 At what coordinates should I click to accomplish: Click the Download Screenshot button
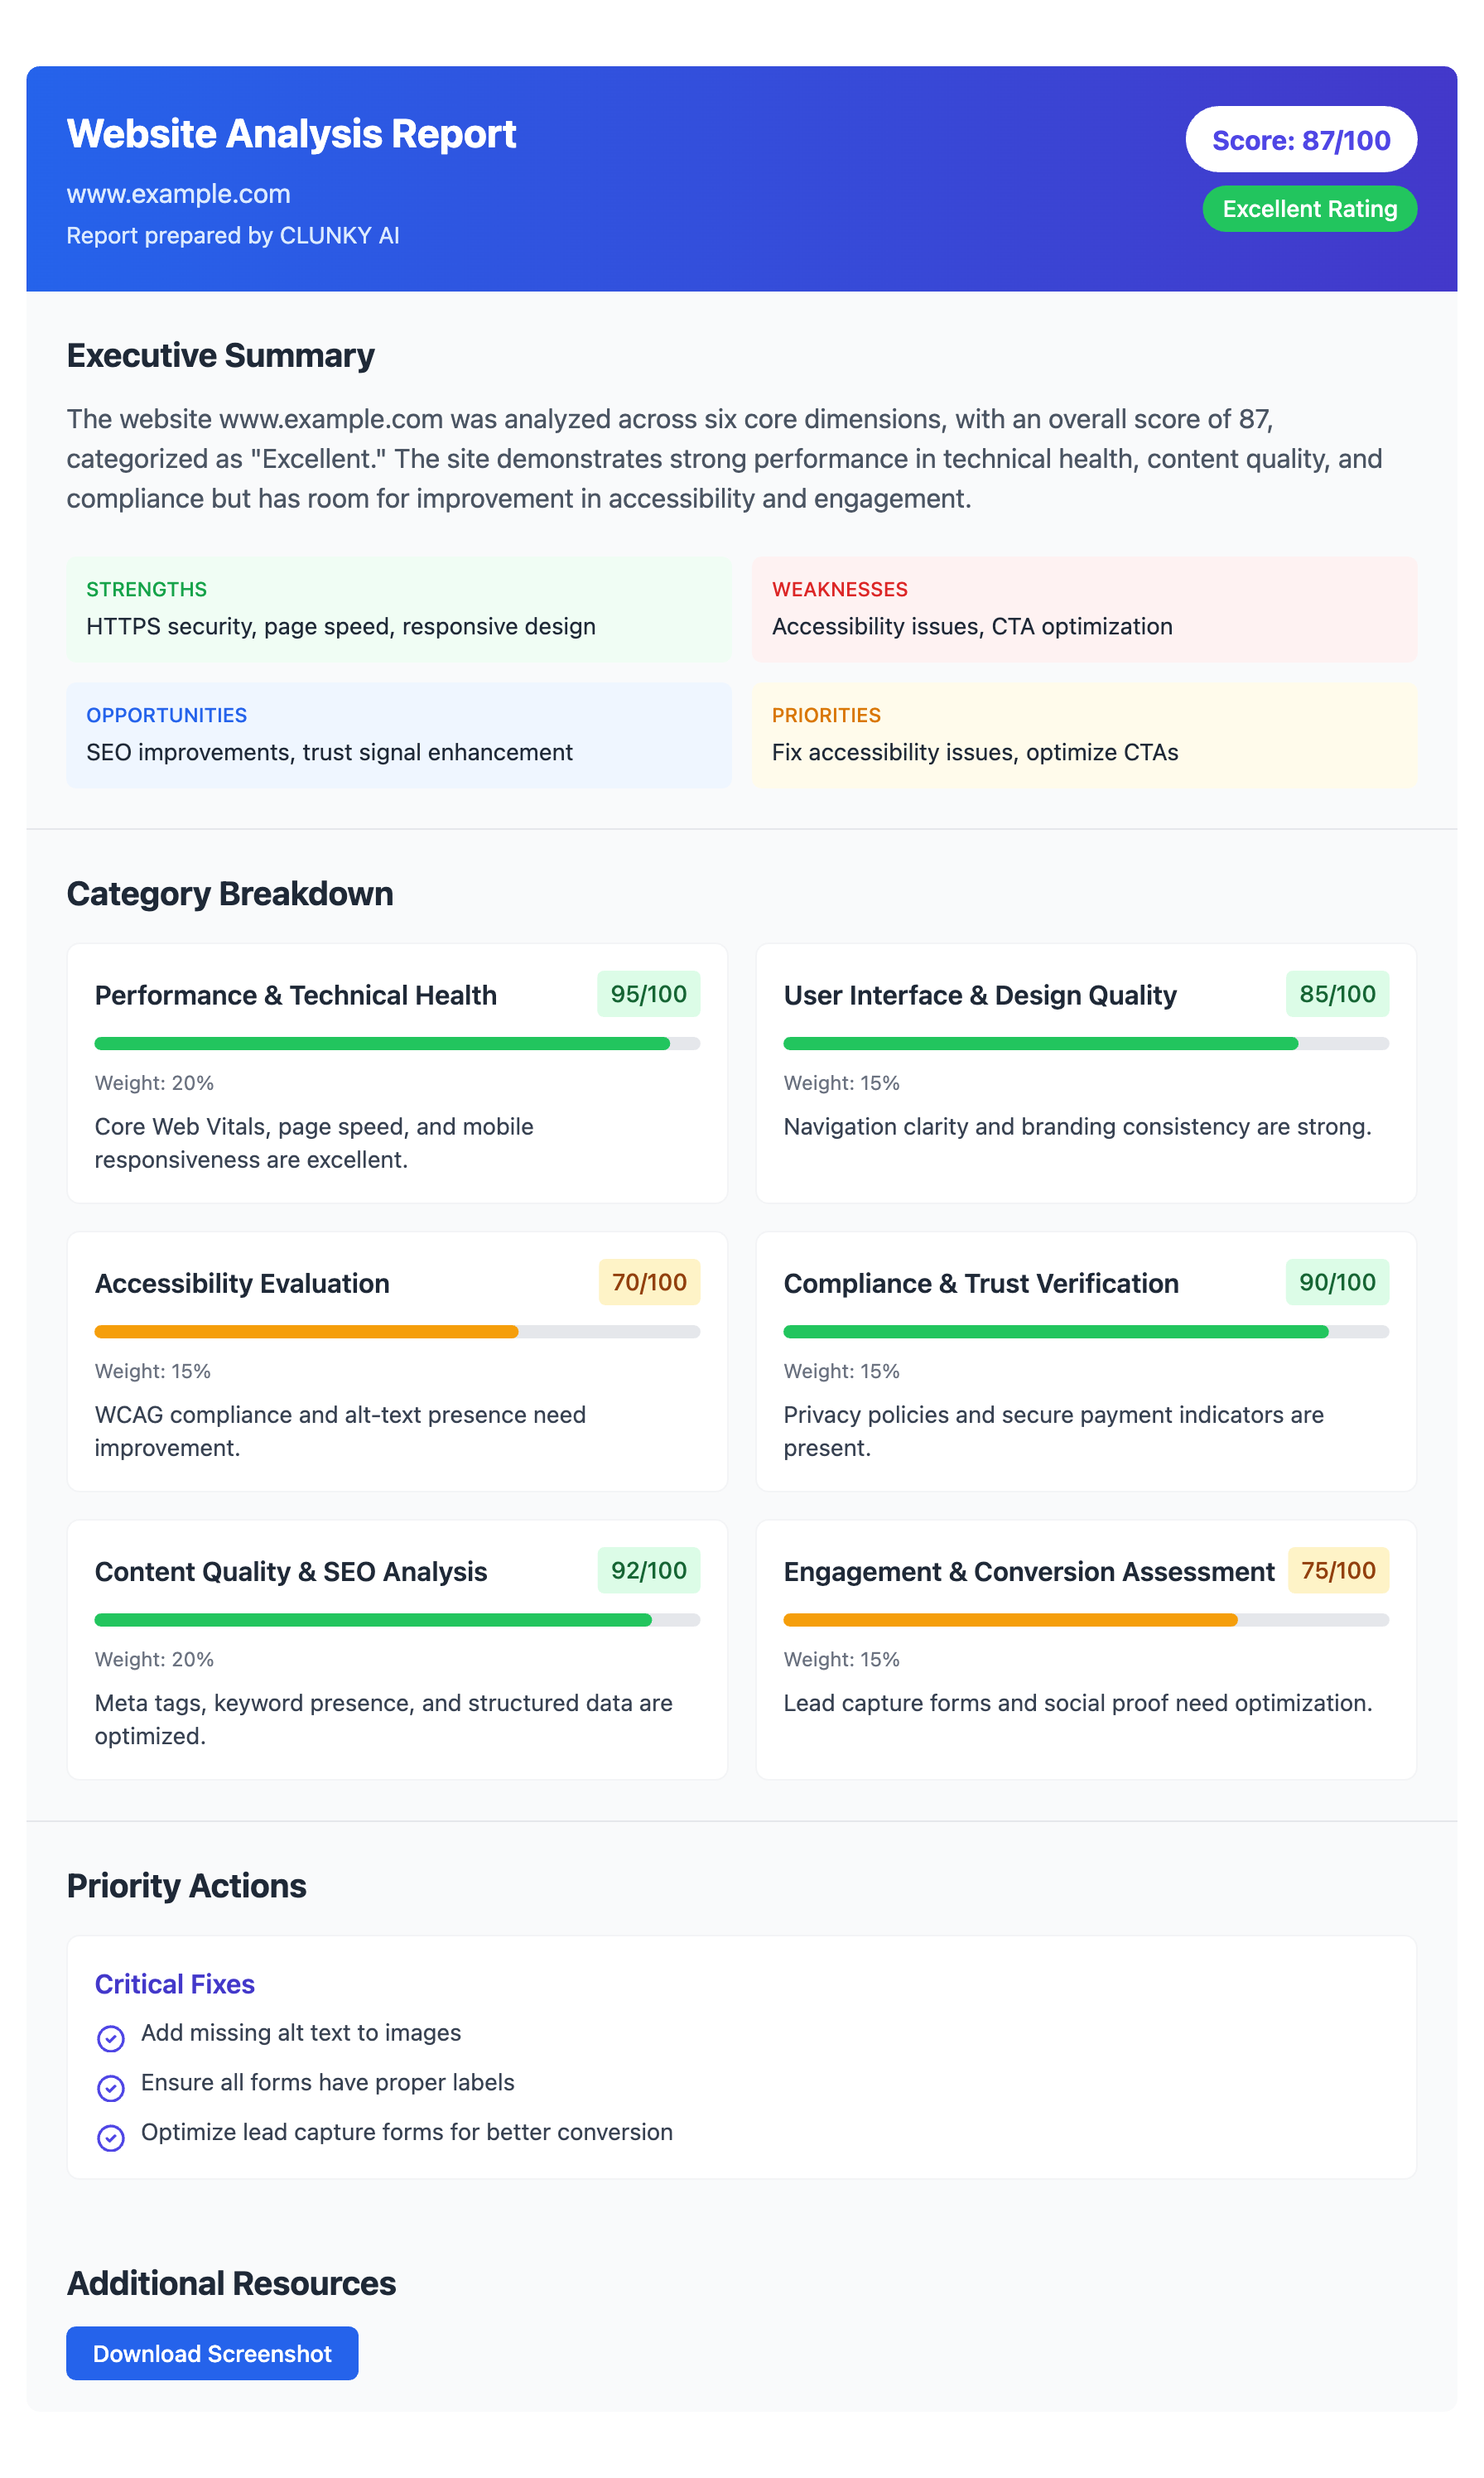point(212,2353)
